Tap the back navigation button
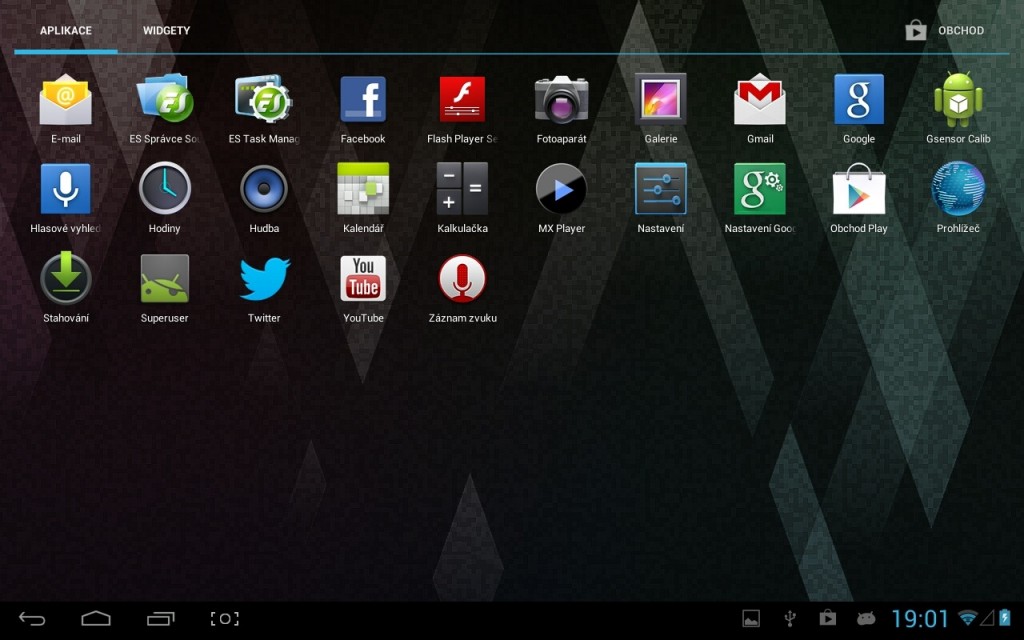This screenshot has height=640, width=1024. [32, 618]
